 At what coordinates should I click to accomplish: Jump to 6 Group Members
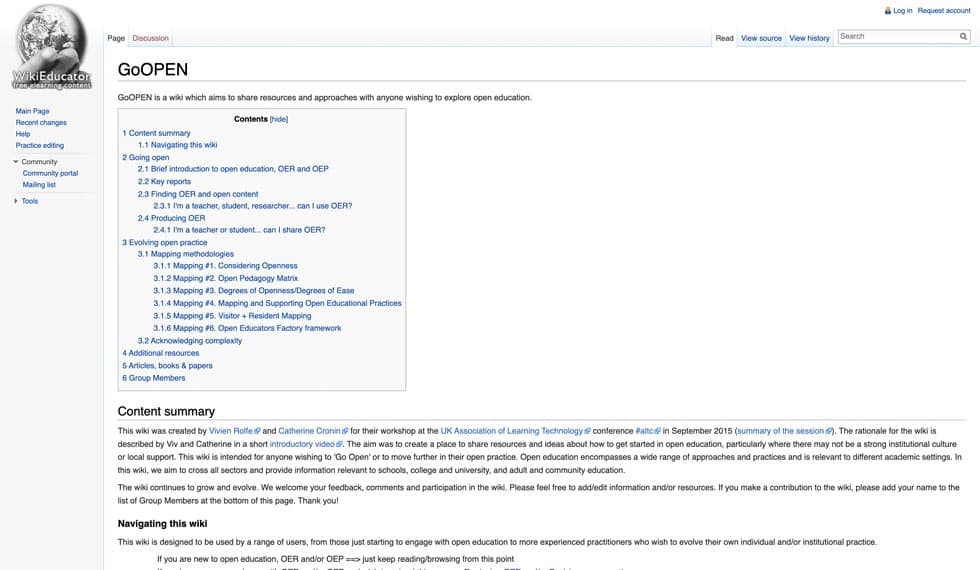click(x=154, y=379)
